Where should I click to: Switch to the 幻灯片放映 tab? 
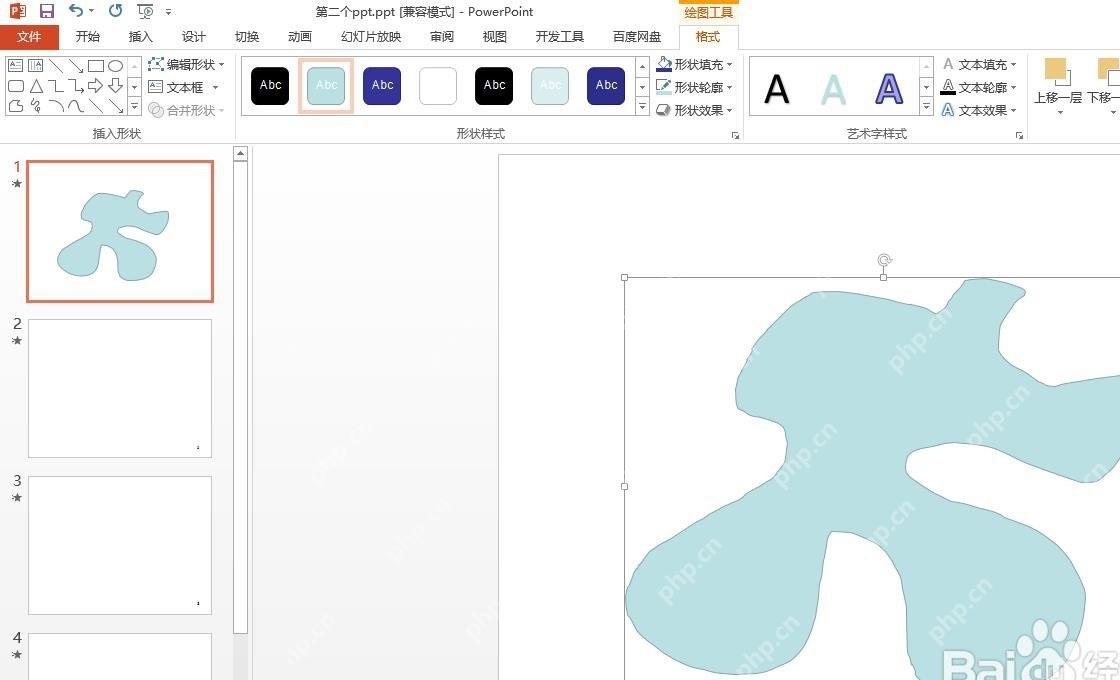coord(371,37)
